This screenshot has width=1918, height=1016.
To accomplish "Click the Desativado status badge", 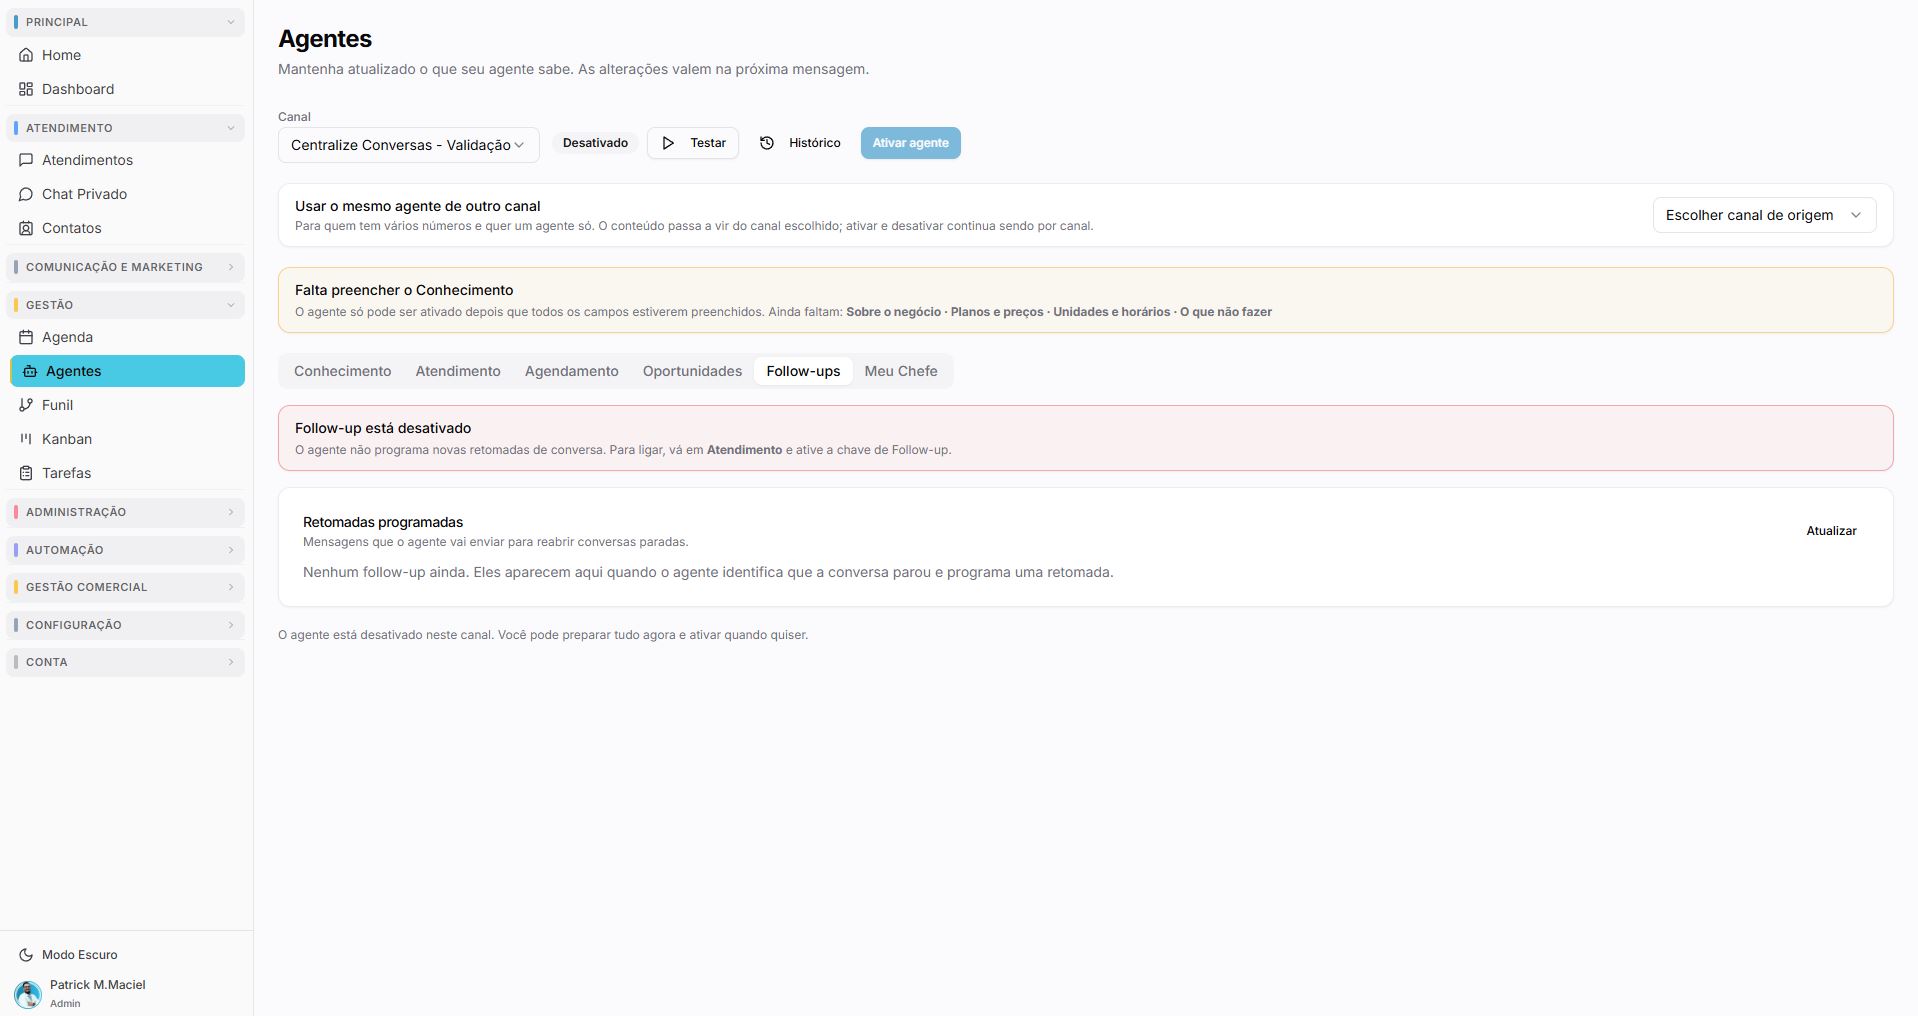I will click(595, 143).
